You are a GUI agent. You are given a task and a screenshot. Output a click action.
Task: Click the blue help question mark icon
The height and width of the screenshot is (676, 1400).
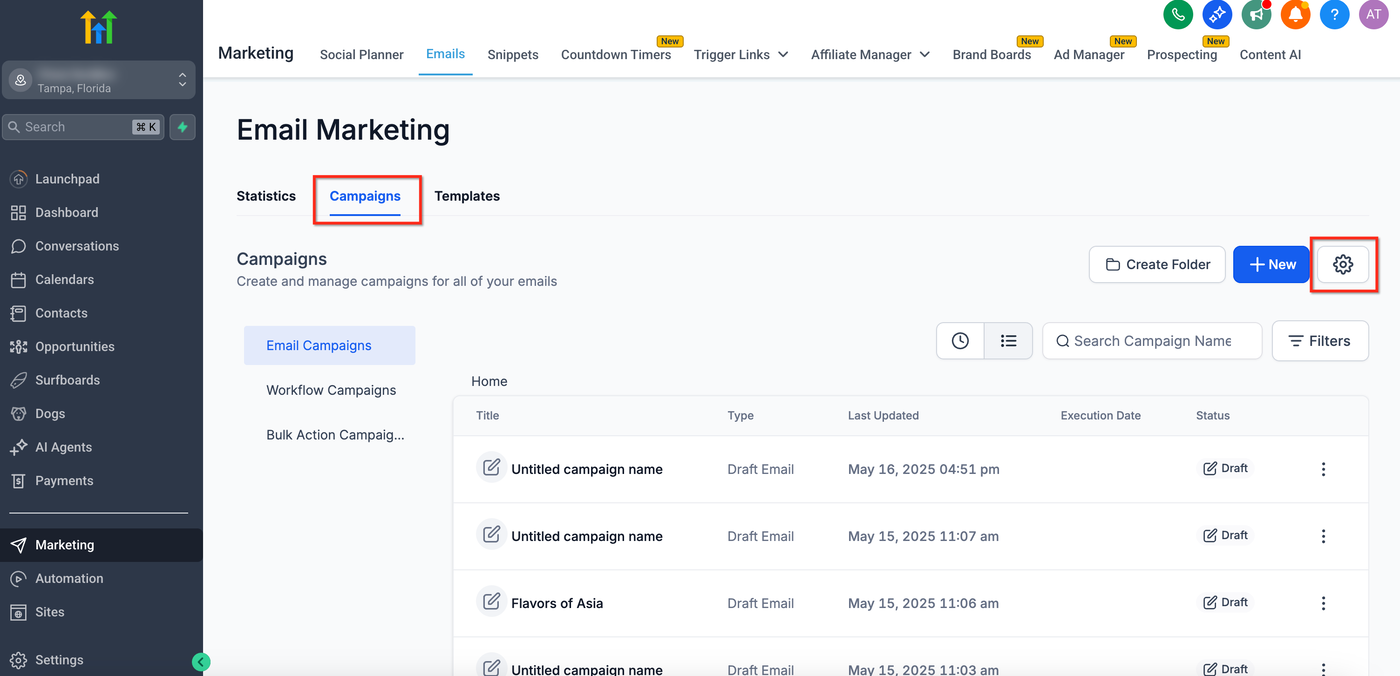(1334, 14)
